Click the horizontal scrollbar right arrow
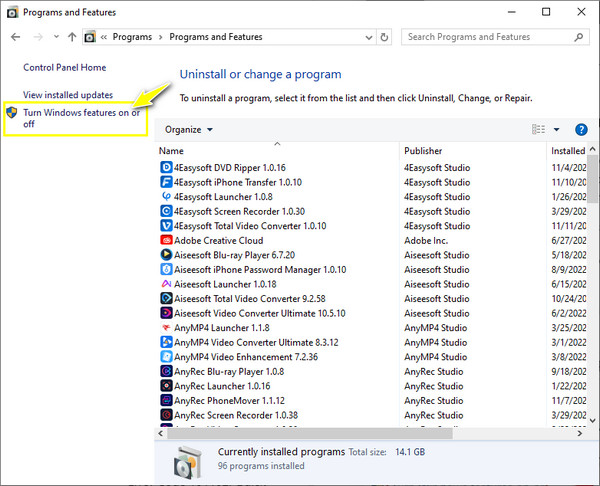The width and height of the screenshot is (600, 486). click(580, 434)
